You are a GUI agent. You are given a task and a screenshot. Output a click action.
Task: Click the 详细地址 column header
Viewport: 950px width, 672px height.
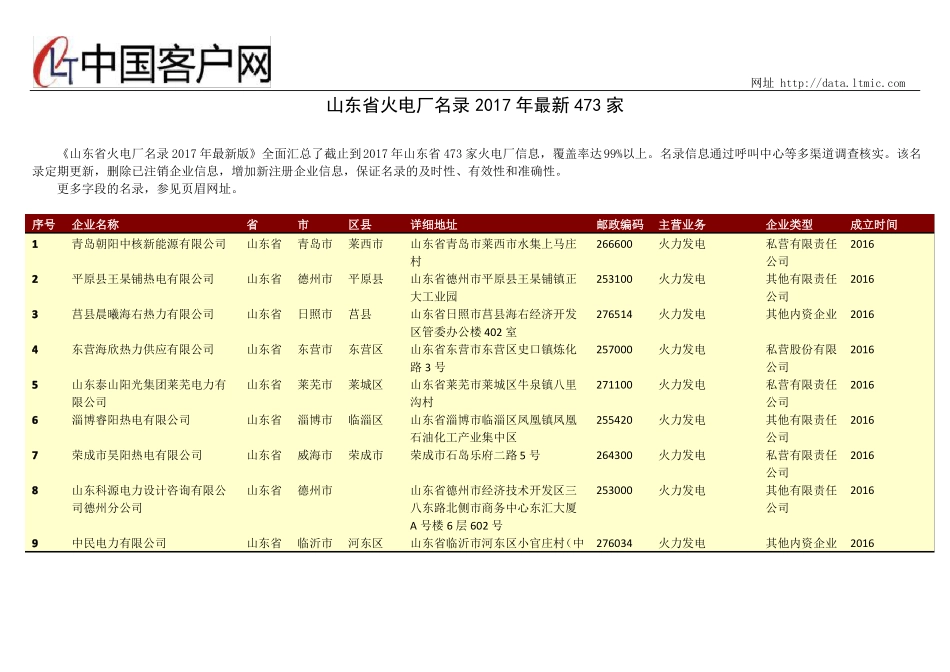point(434,225)
